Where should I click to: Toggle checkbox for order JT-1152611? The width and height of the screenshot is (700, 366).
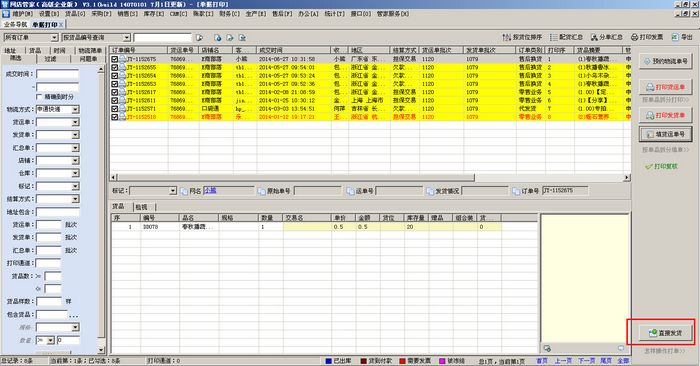point(115,100)
